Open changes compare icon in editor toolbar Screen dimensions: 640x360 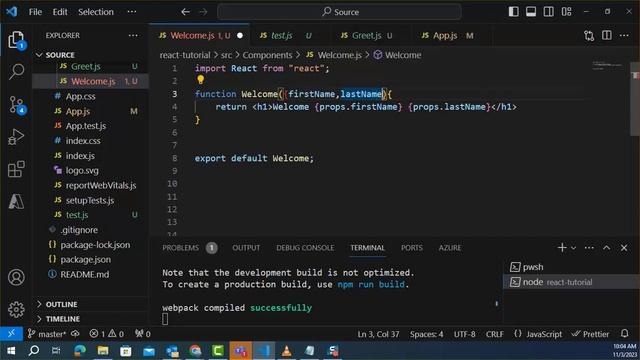(x=589, y=36)
